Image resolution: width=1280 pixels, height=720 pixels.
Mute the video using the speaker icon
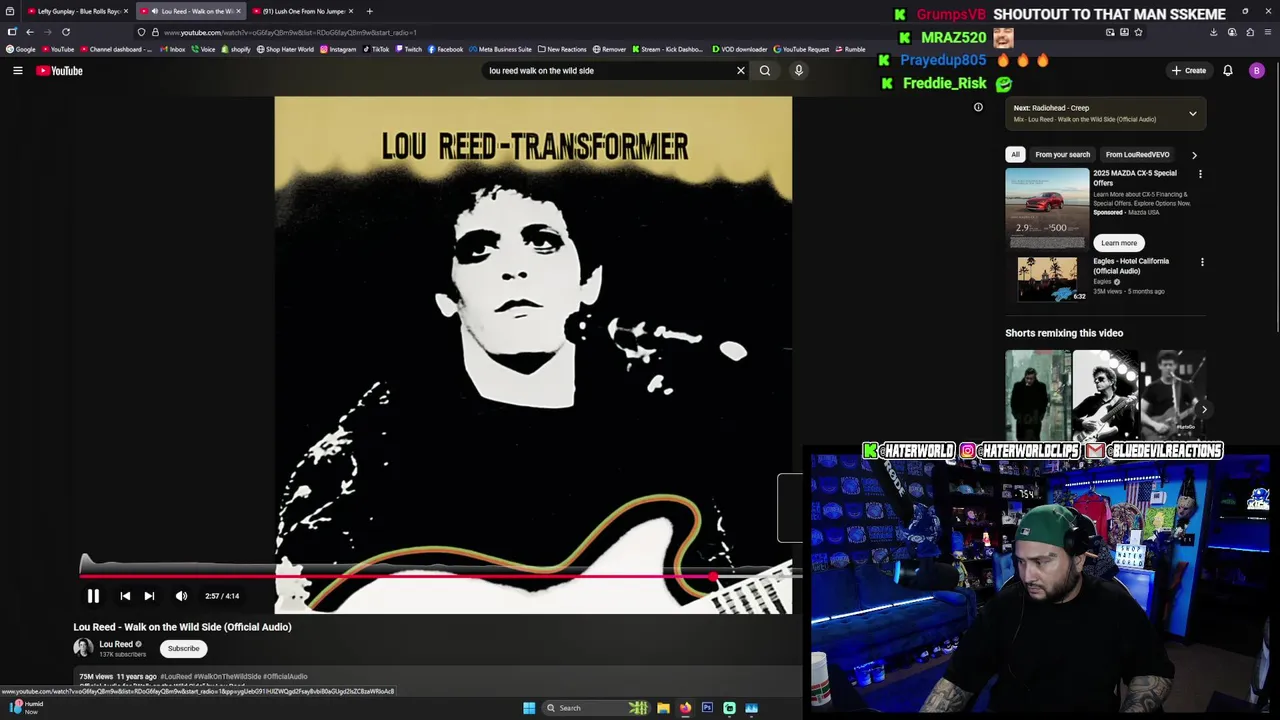[x=181, y=596]
